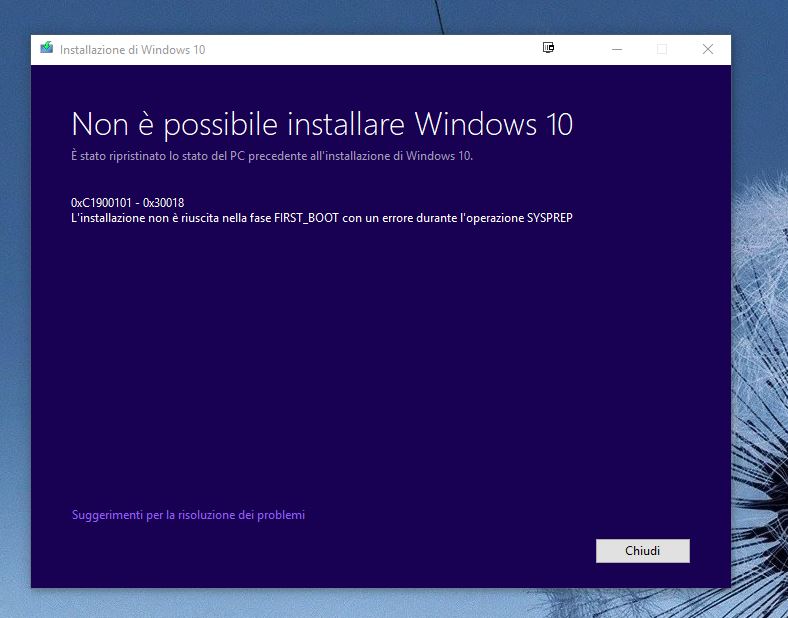Minimize the Installazione di Windows 10 window
Viewport: 788px width, 618px height.
[x=617, y=49]
